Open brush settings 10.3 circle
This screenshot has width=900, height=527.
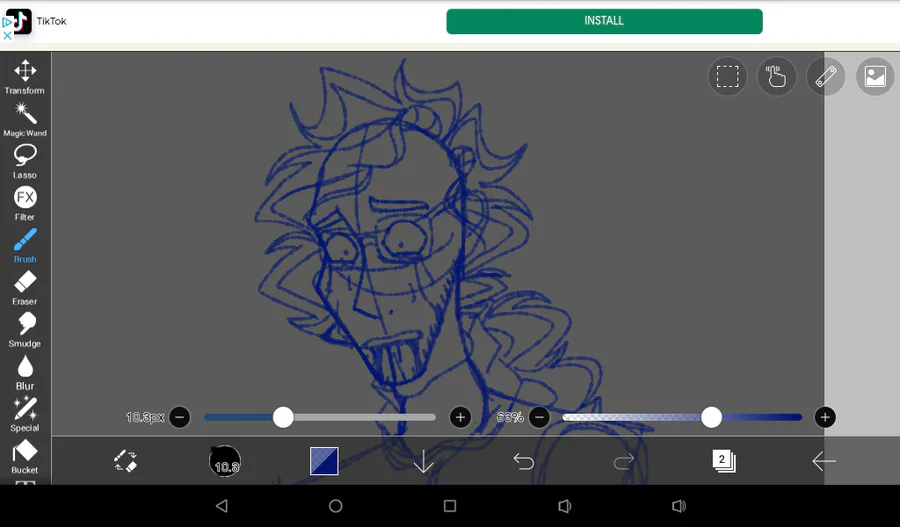[224, 461]
